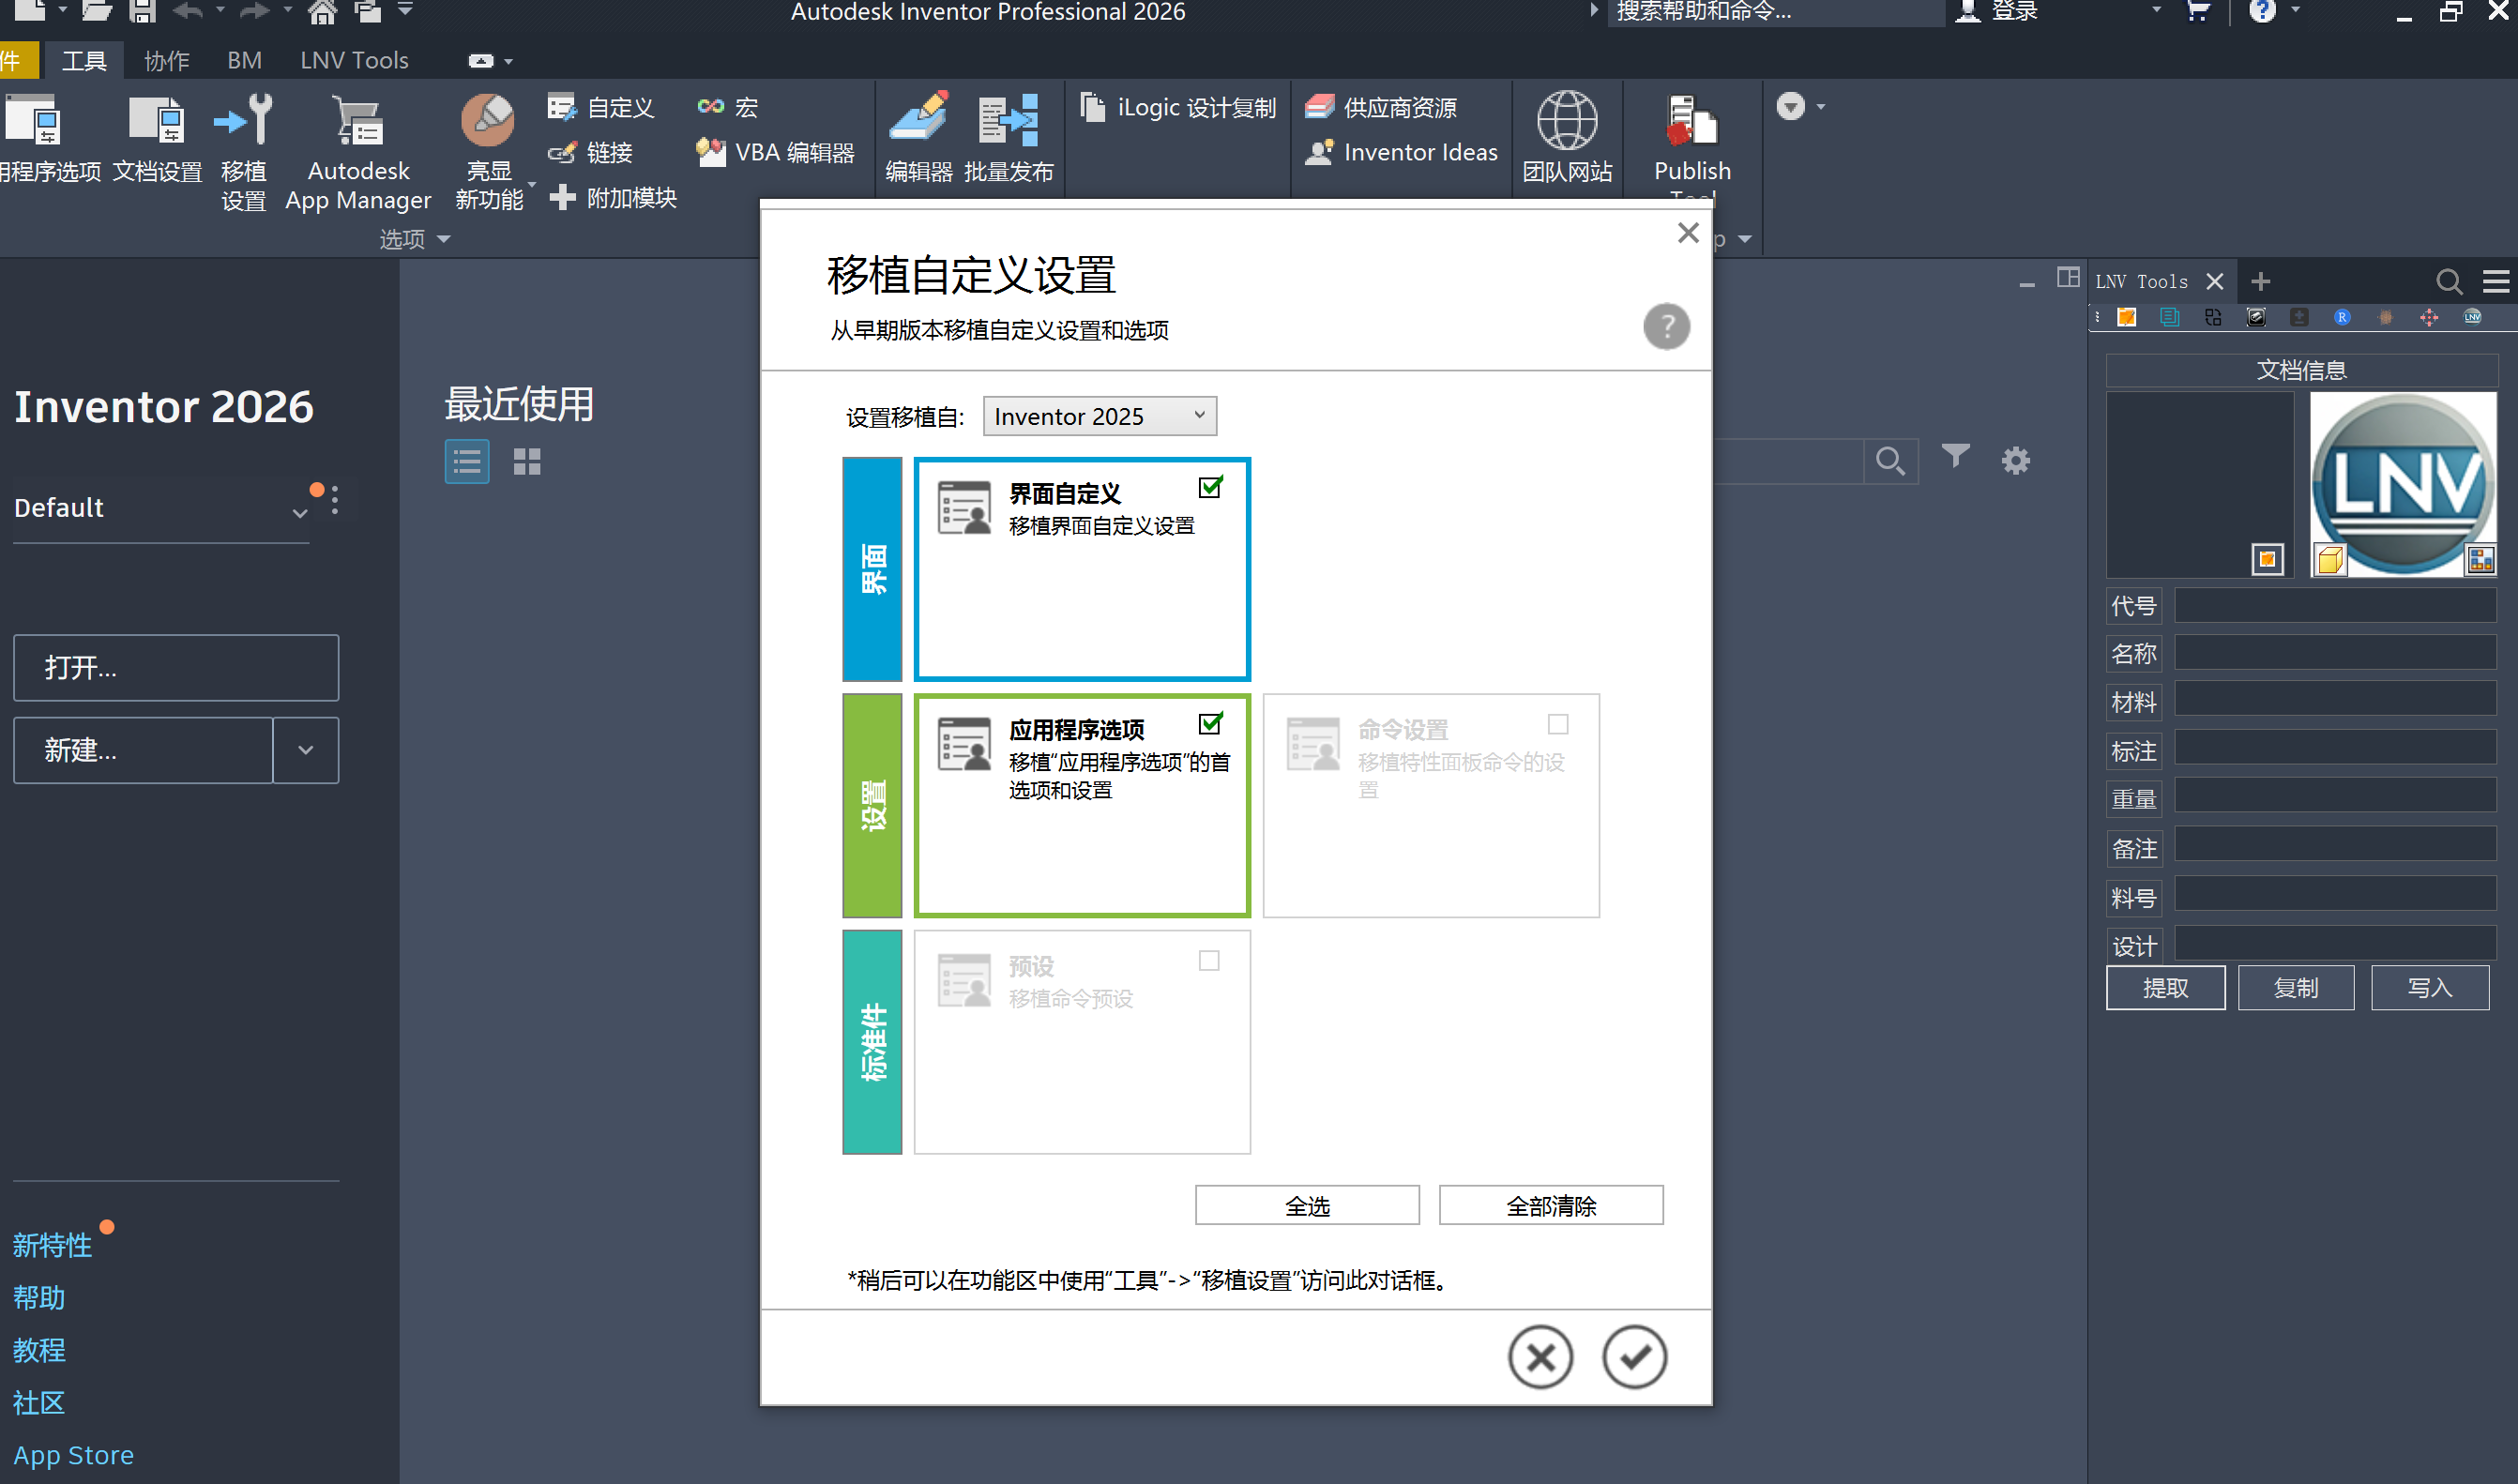Switch recent files to list view
The image size is (2518, 1484).
click(467, 461)
